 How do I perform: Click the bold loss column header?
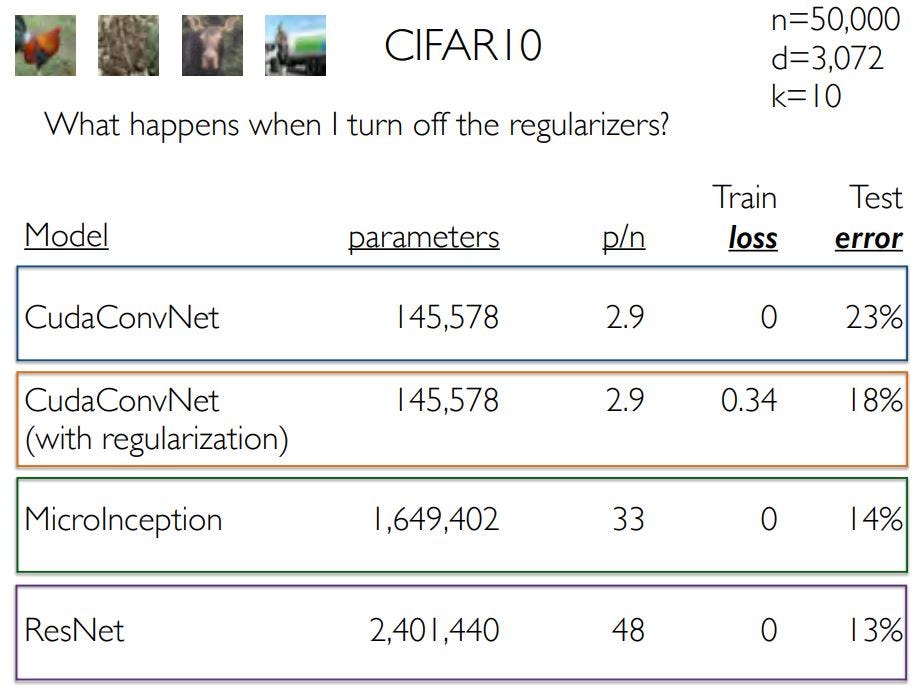point(753,238)
